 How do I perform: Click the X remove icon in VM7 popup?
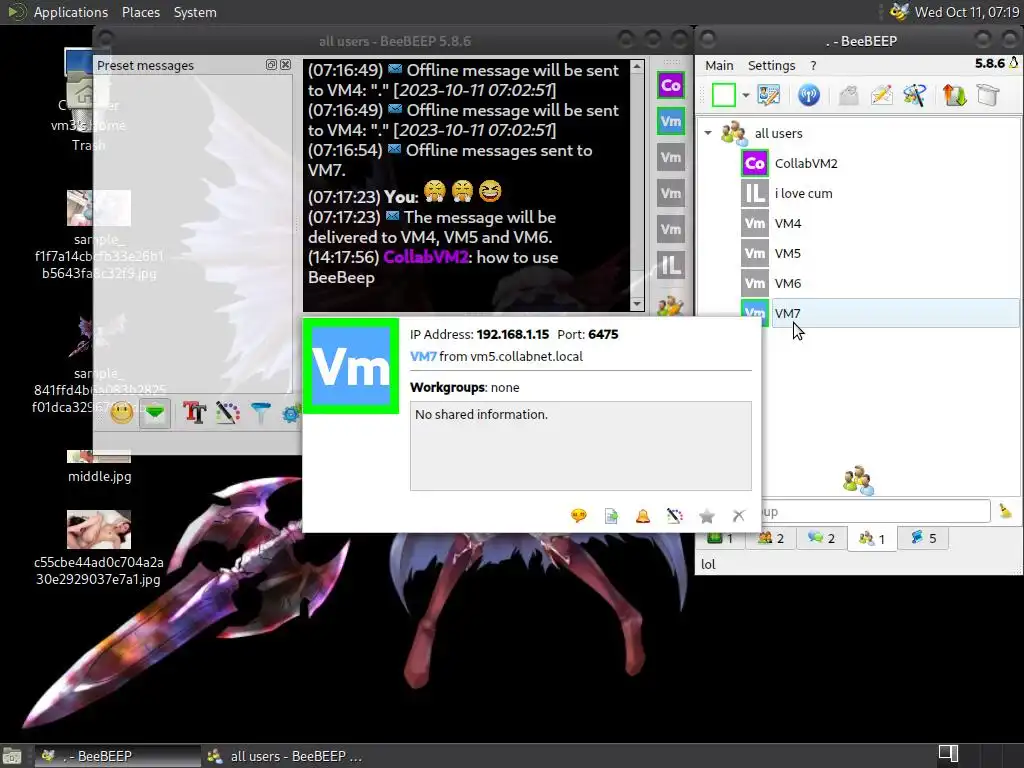(x=739, y=516)
